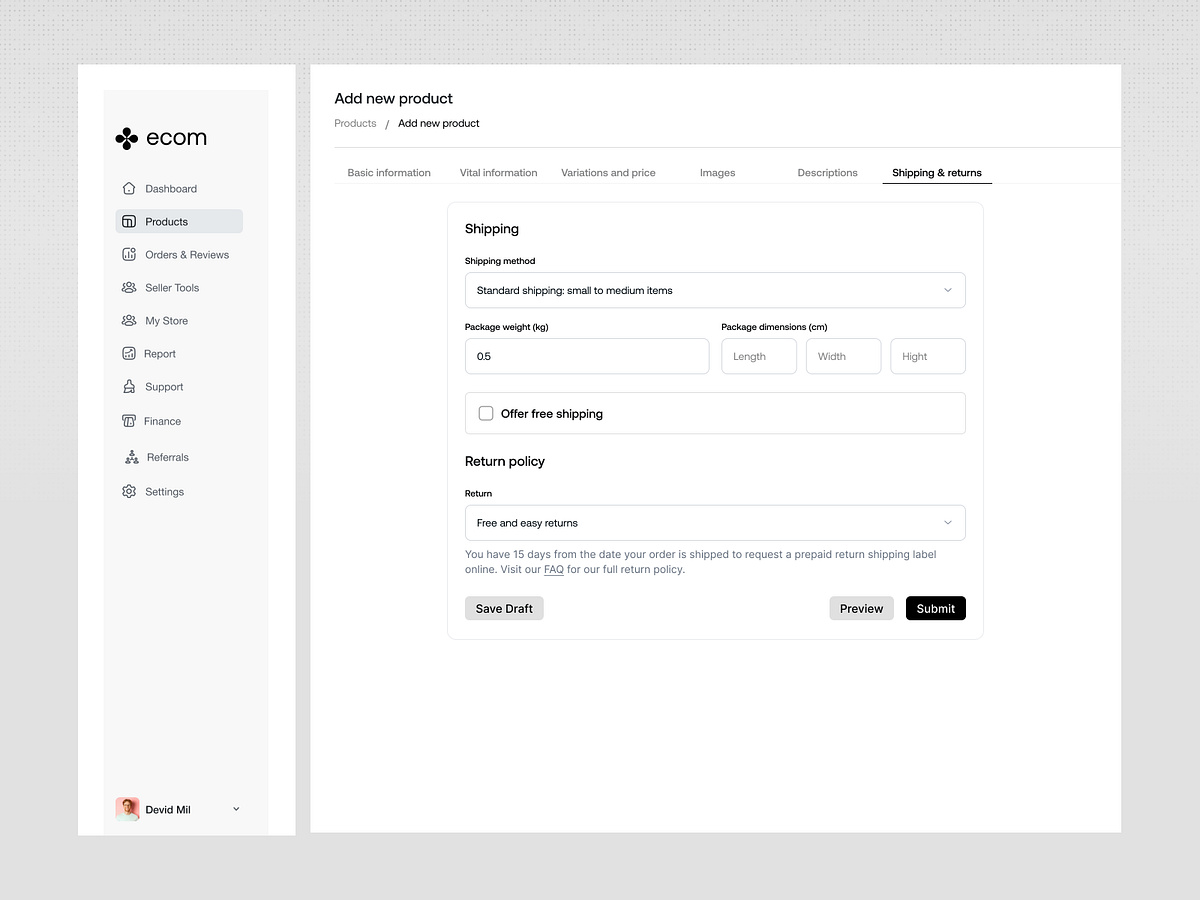Click the Finance wallet icon
Screen dimensions: 1200x900
[x=129, y=421]
